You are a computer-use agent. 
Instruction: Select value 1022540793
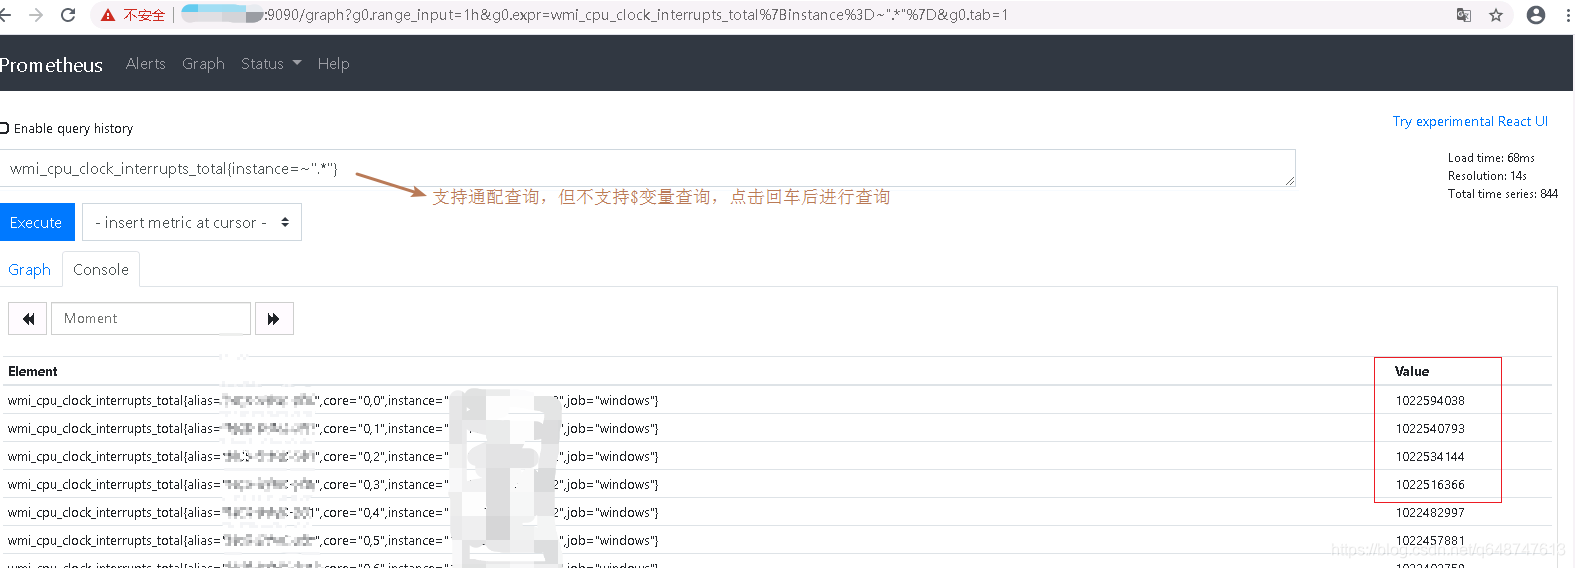[x=1430, y=429]
